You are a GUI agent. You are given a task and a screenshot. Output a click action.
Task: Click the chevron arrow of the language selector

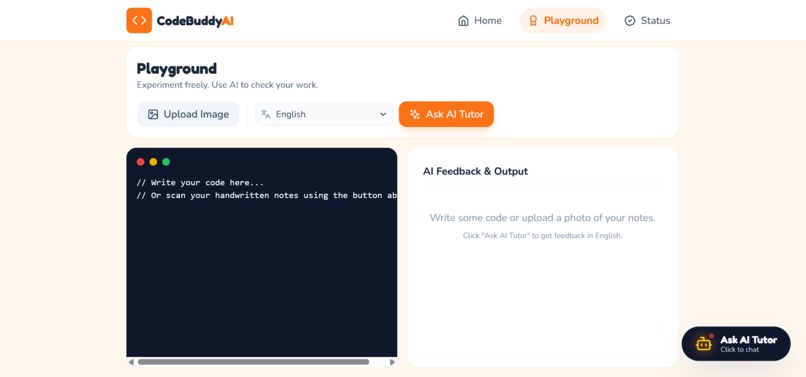(x=383, y=114)
